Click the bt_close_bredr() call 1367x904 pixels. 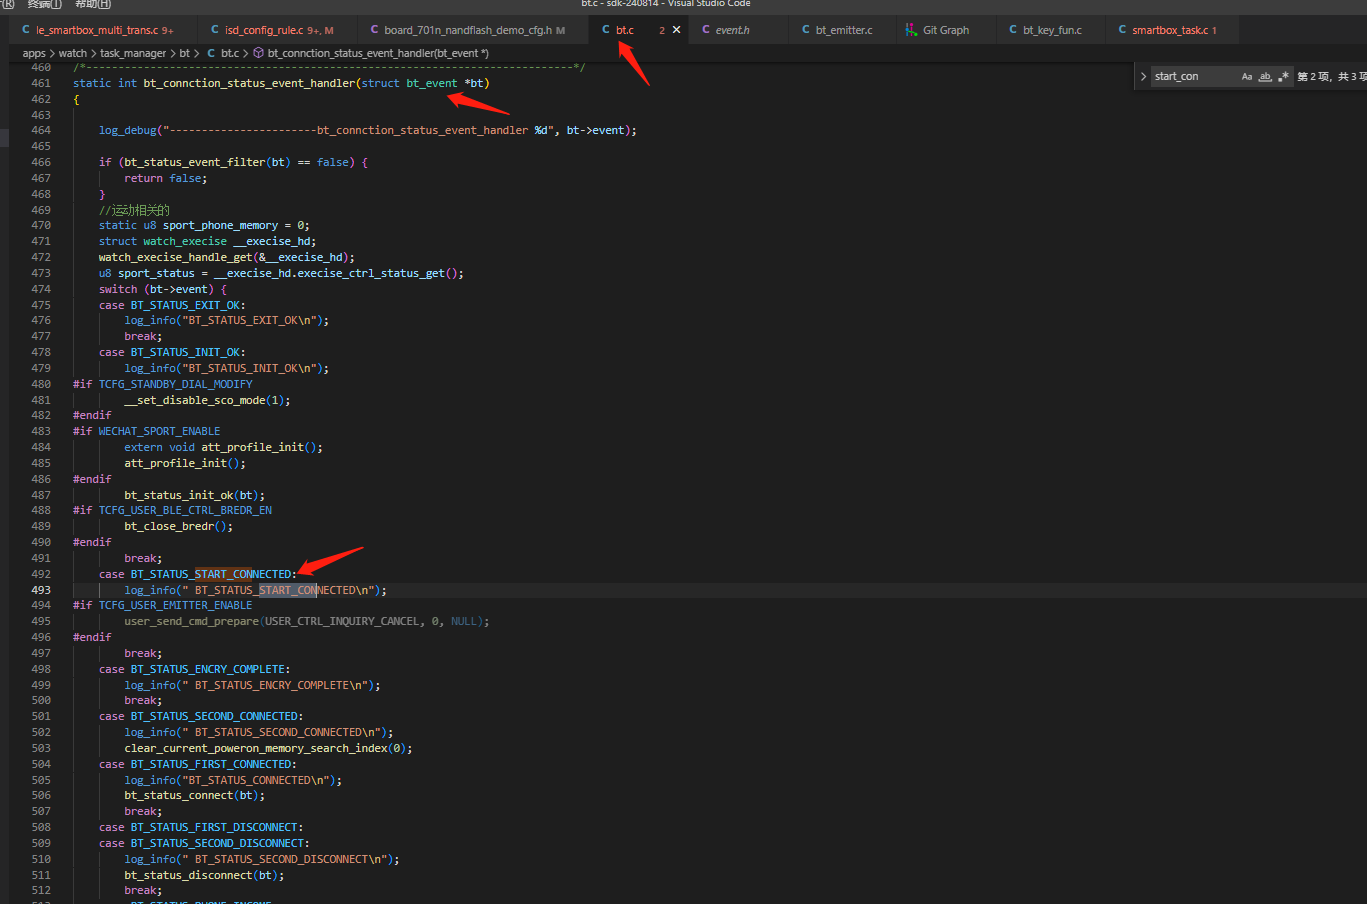[178, 526]
